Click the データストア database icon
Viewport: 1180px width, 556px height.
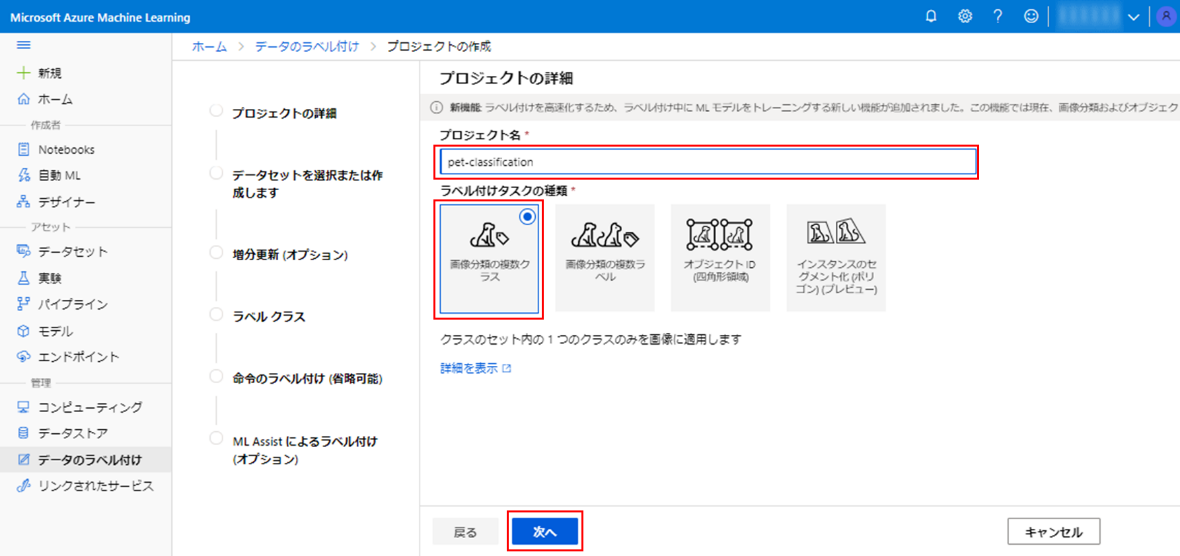coord(23,433)
